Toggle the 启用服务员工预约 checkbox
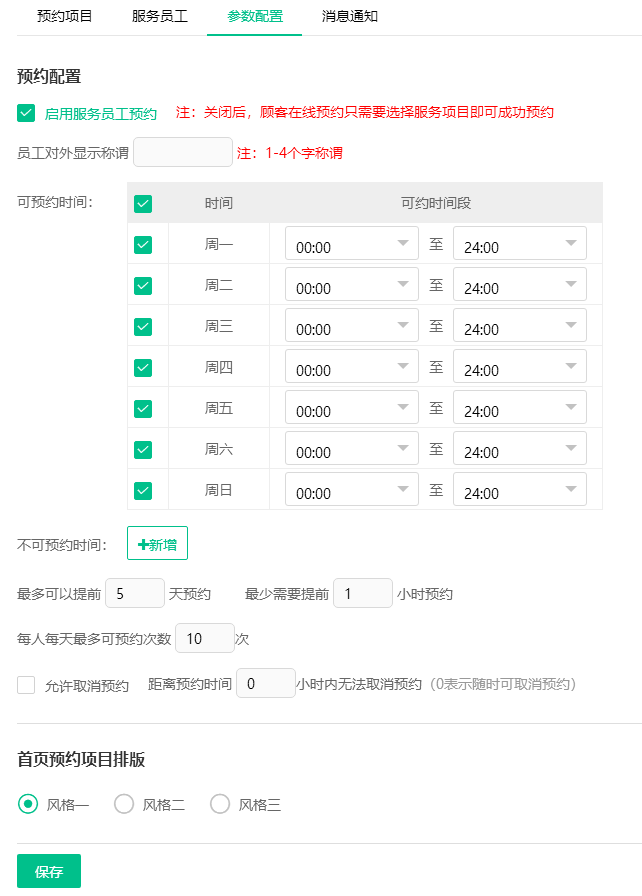642x896 pixels. [x=26, y=113]
